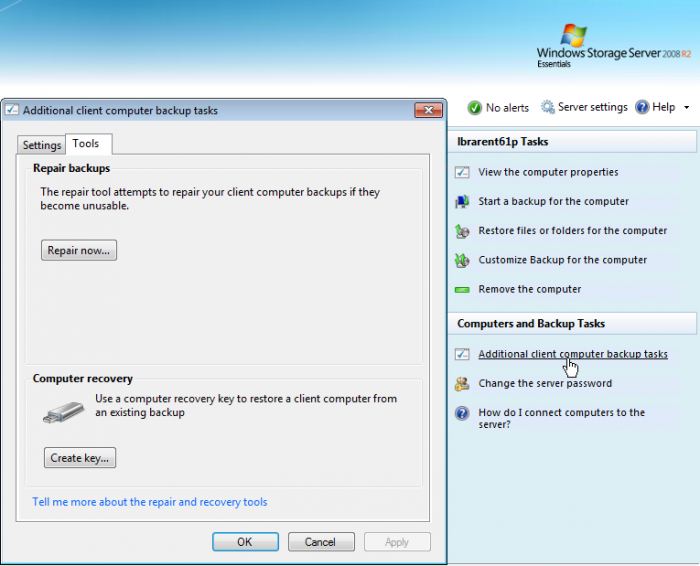Click the computer recovery key description text

tap(246, 405)
